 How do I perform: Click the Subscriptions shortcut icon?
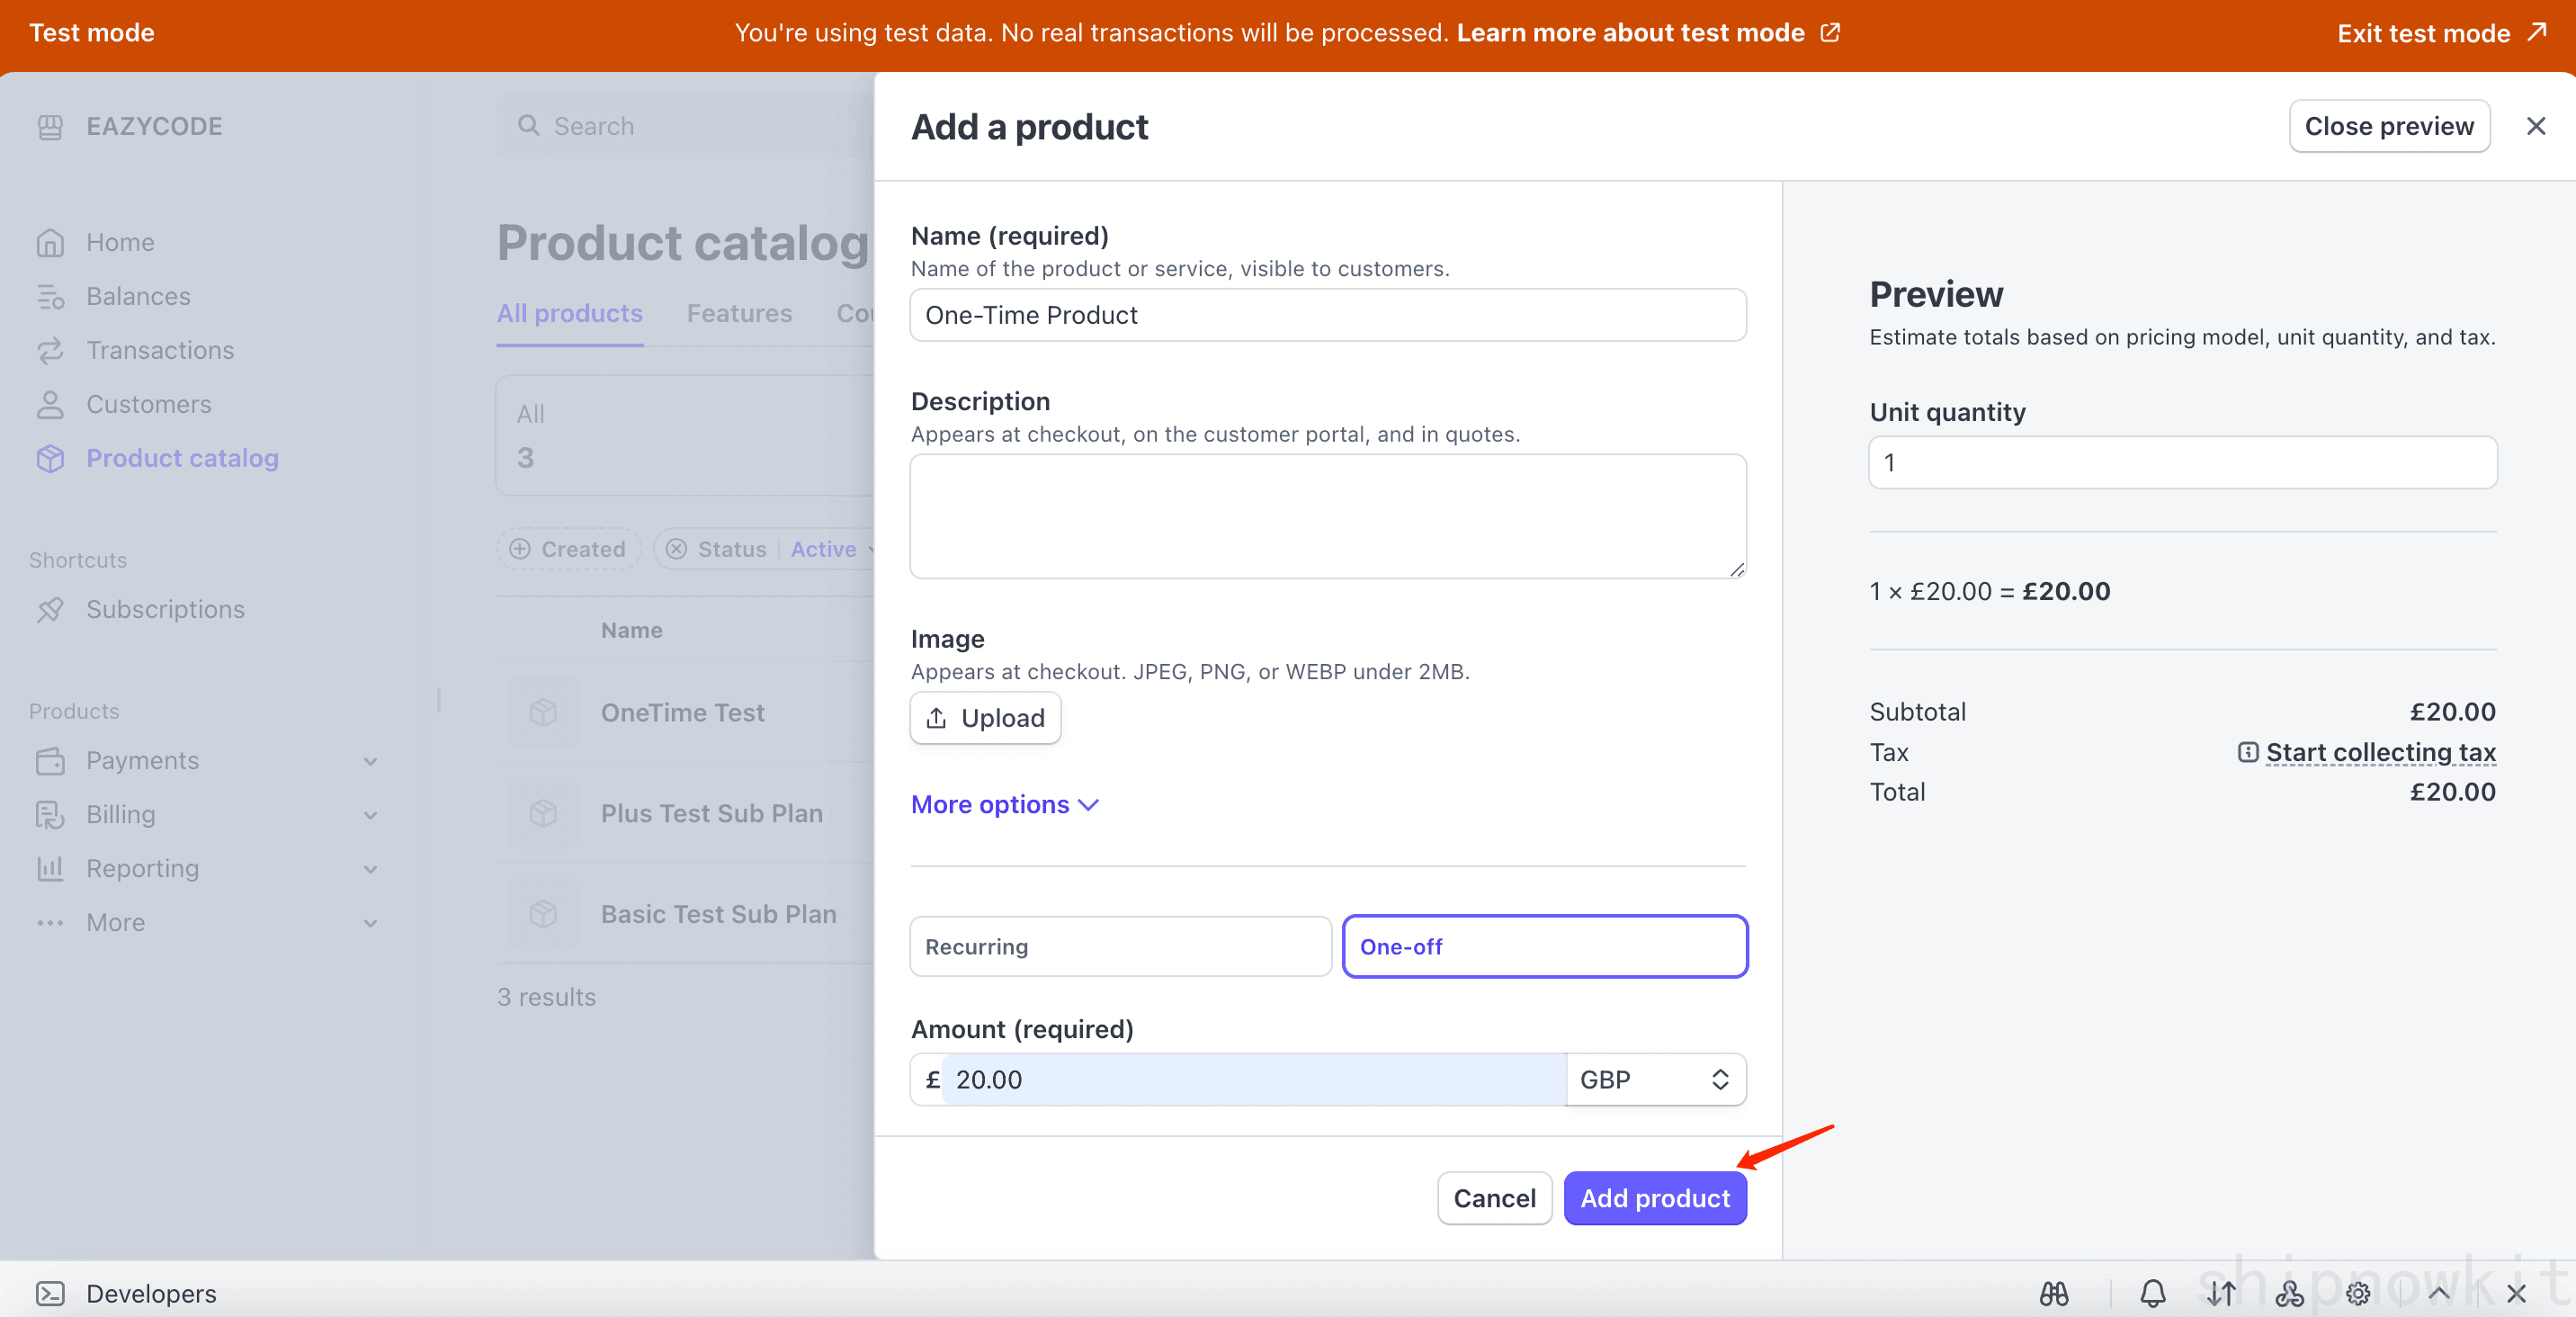[51, 609]
